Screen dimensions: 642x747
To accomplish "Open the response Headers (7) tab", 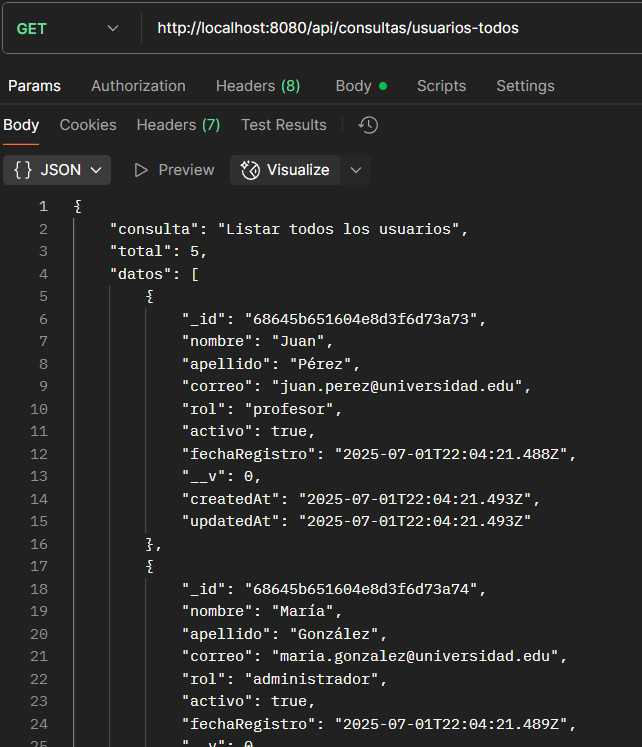I will pos(178,125).
